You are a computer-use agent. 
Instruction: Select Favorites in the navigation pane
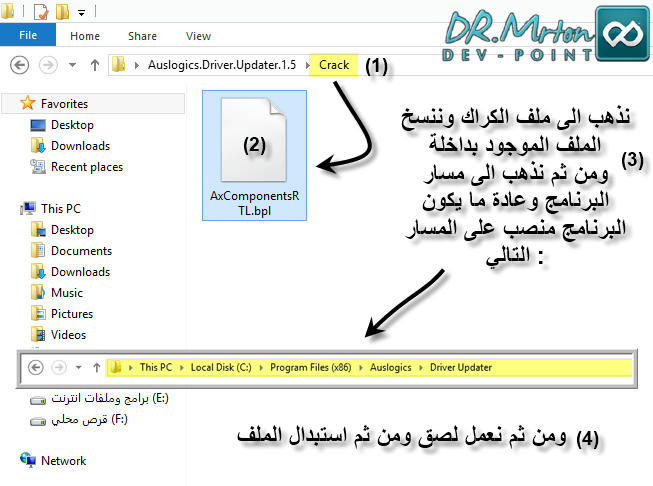tap(65, 103)
